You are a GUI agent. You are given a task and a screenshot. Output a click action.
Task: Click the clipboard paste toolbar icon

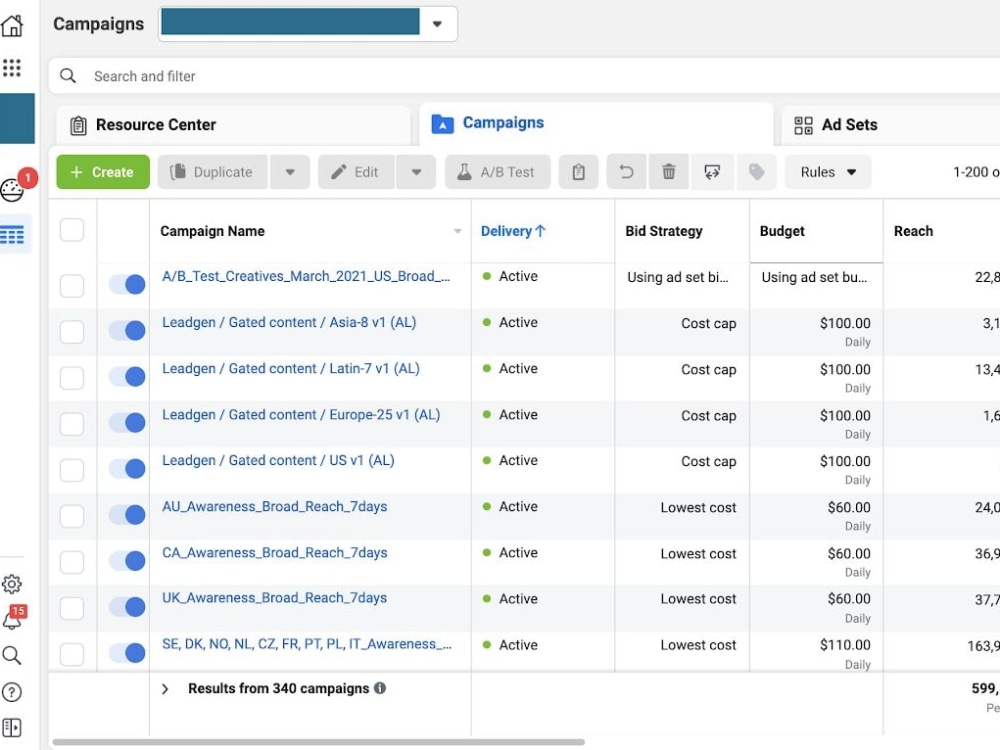[578, 172]
